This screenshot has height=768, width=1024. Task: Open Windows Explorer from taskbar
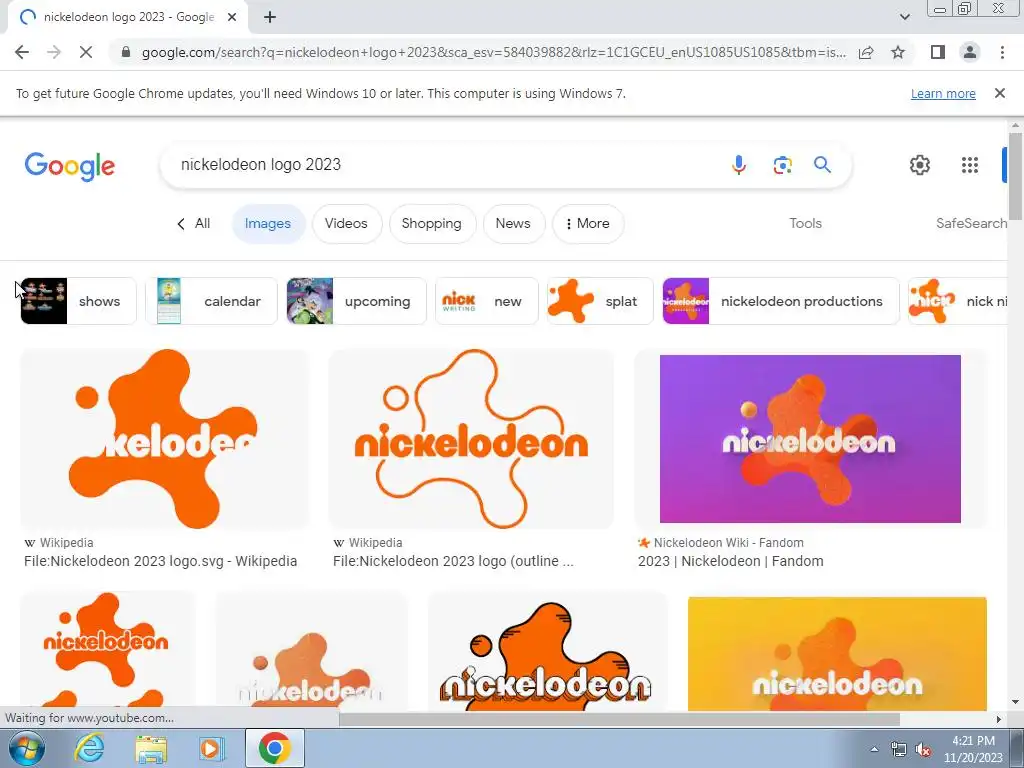tap(151, 748)
